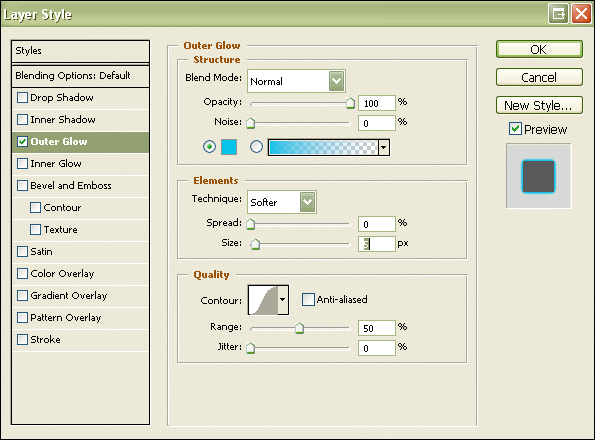Open the Technique dropdown
Screen dimensions: 595x440
tap(282, 202)
